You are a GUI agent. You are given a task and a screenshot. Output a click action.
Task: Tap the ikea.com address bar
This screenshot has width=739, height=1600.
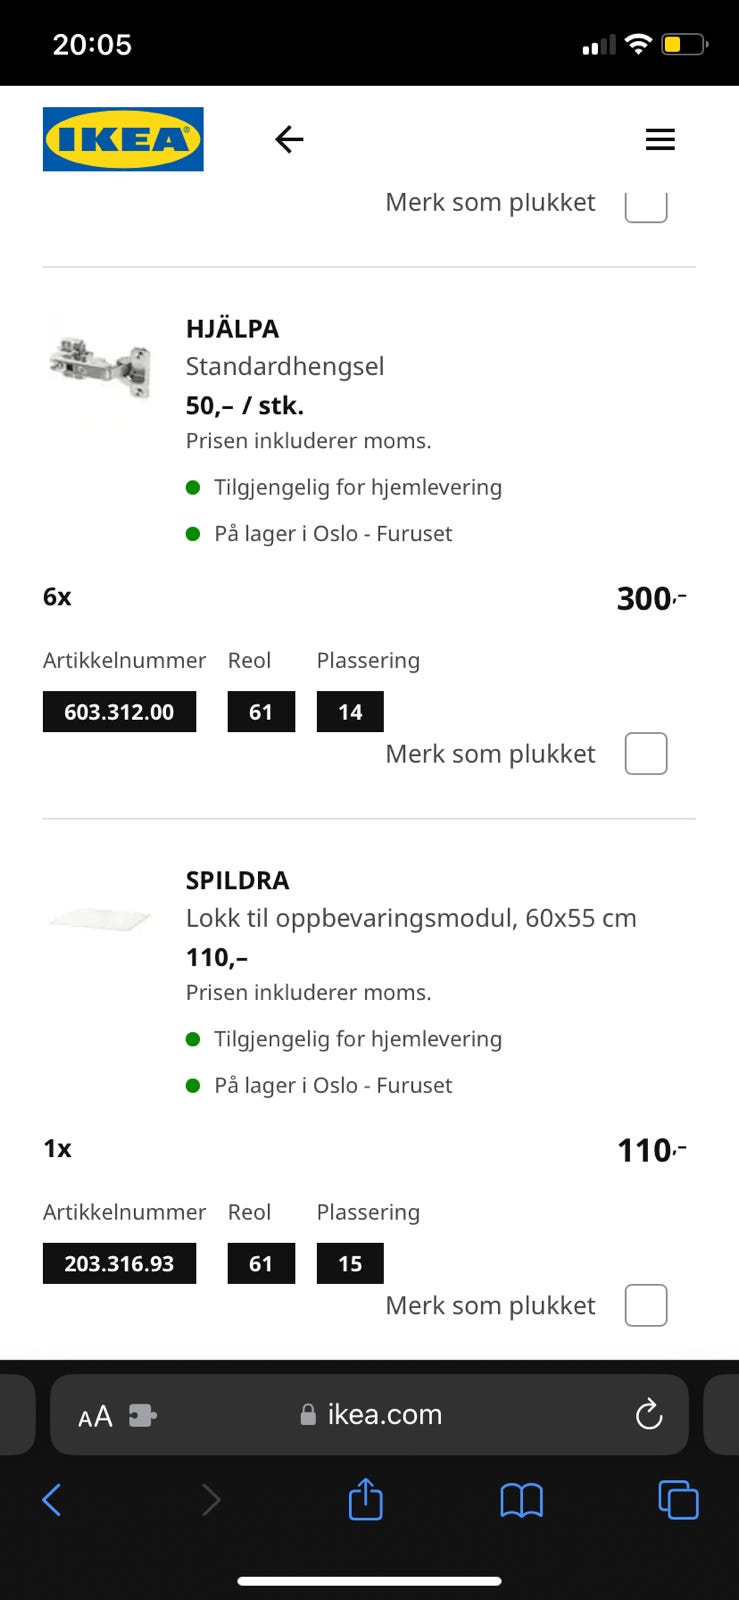pos(369,1414)
